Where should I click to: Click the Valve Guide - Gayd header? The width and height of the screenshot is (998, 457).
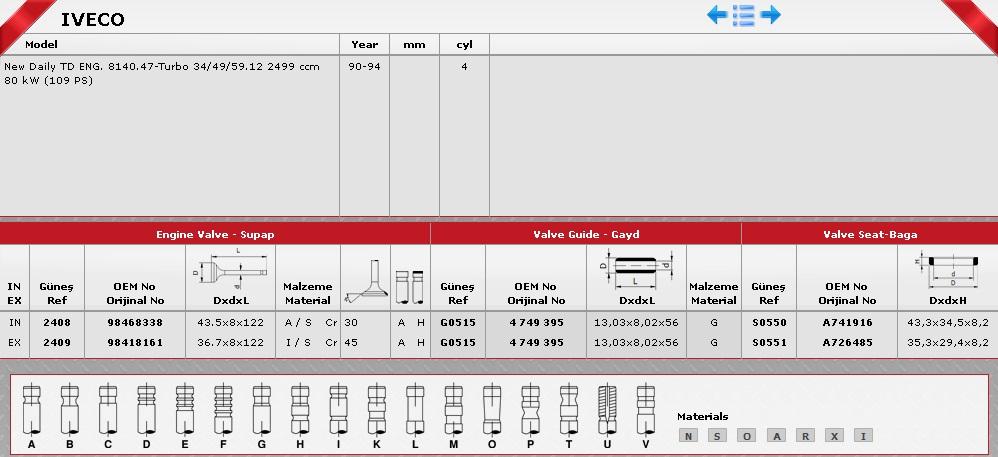pyautogui.click(x=586, y=234)
